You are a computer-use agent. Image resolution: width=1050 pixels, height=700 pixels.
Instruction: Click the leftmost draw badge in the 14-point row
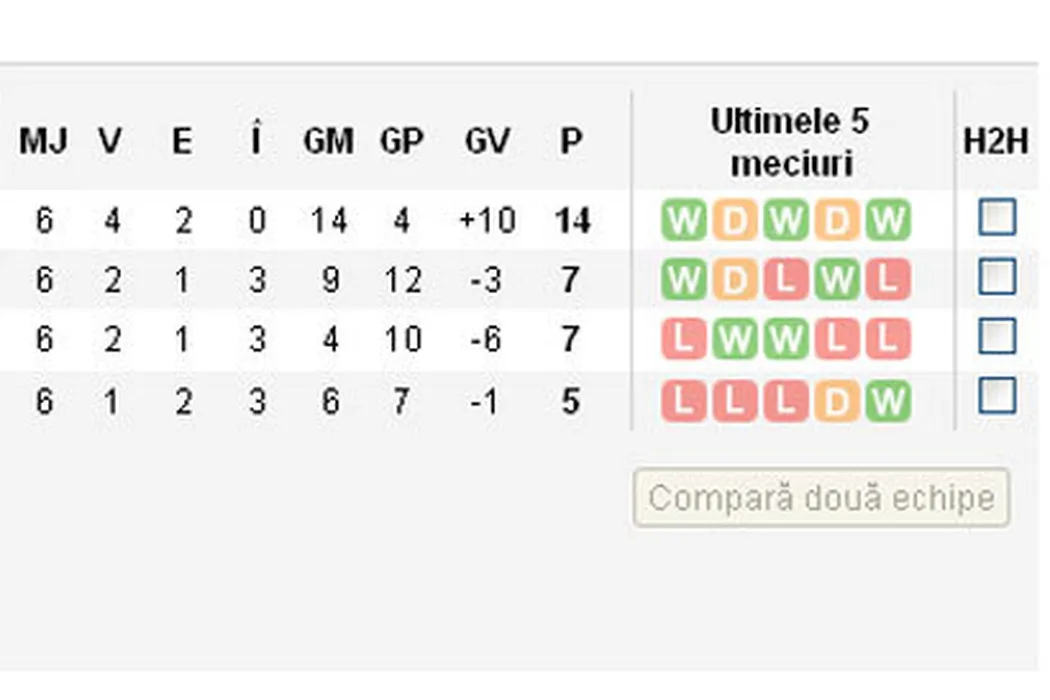tap(735, 221)
